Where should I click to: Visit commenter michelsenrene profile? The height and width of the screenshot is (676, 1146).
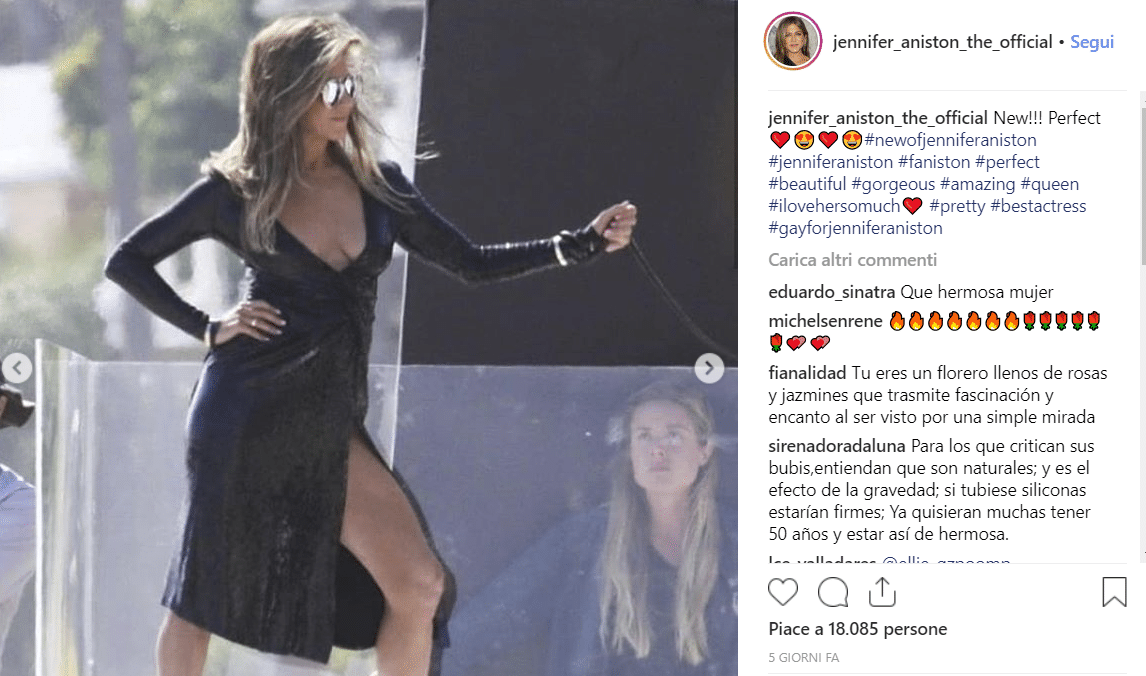coord(825,321)
